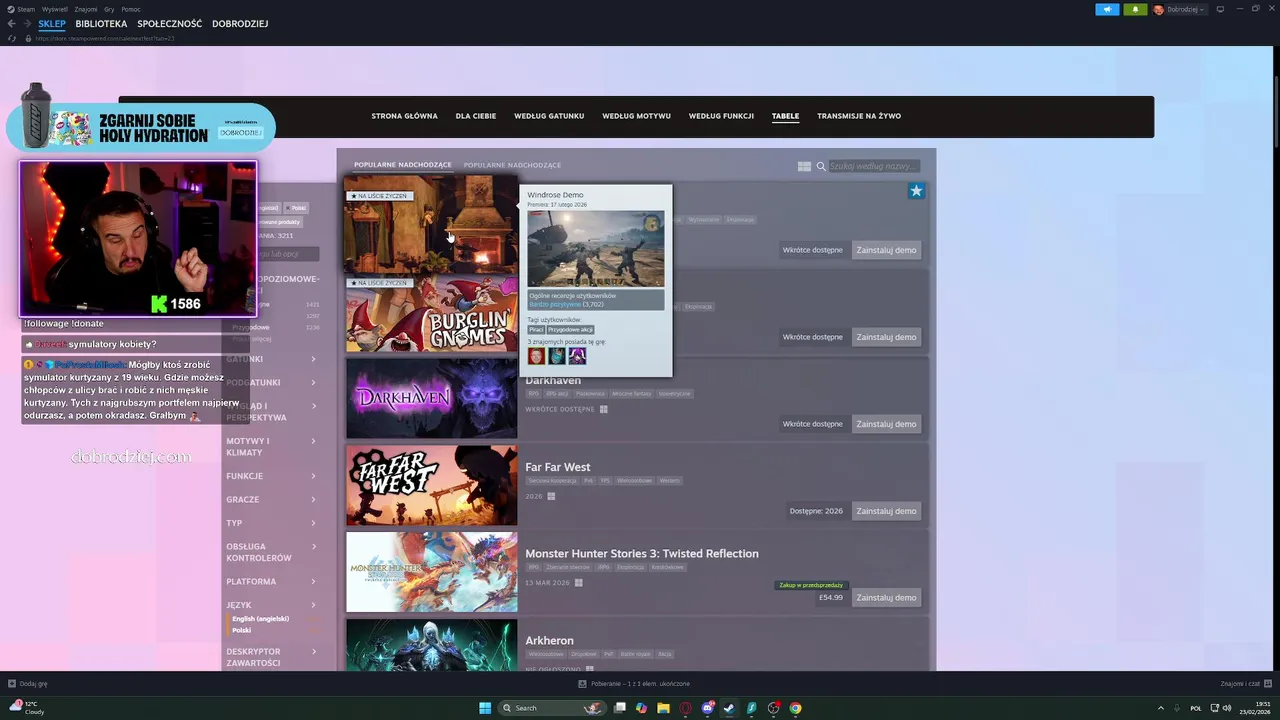Viewport: 1280px width, 720px height.
Task: Open the Znajomi menu
Action: 86,9
